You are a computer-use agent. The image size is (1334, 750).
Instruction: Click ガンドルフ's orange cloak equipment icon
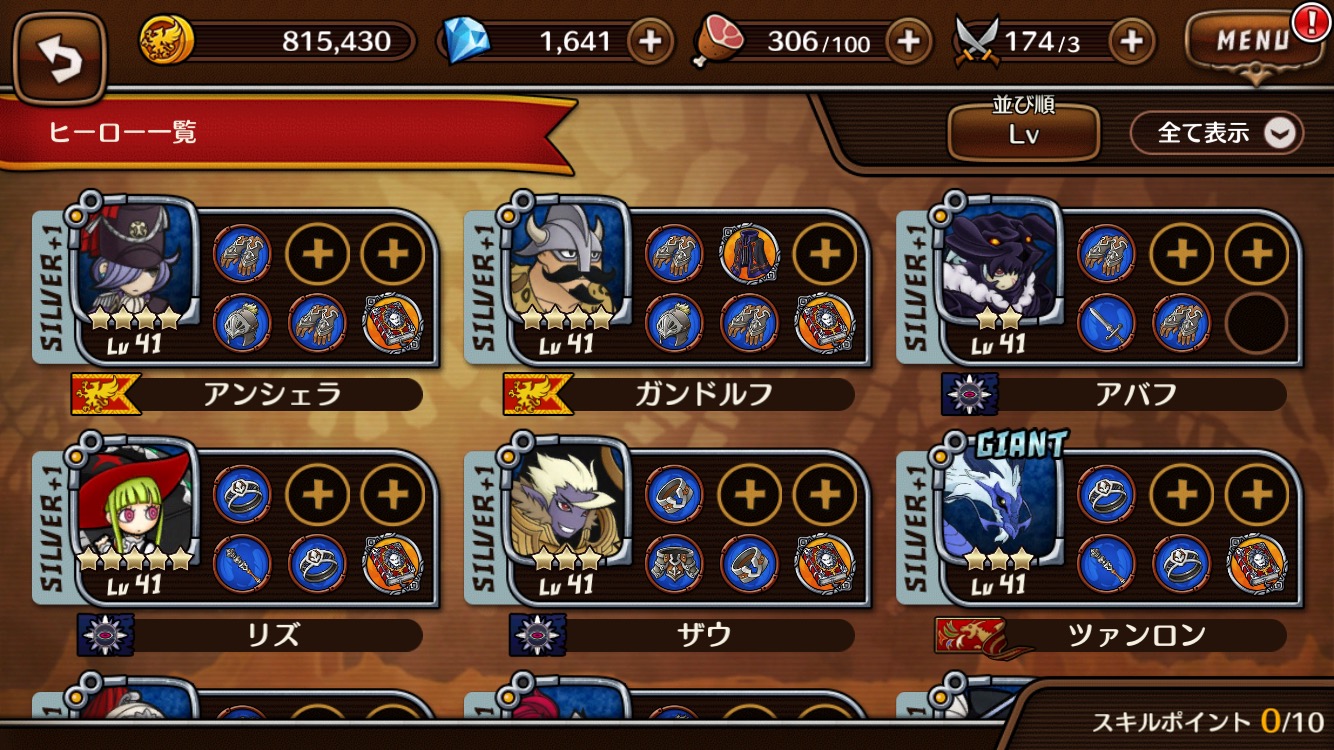pyautogui.click(x=750, y=254)
